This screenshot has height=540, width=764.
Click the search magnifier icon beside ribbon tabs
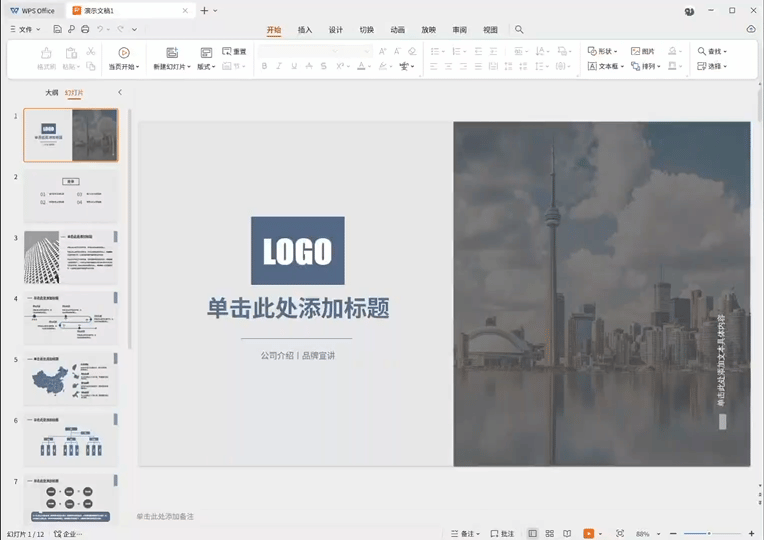(519, 30)
